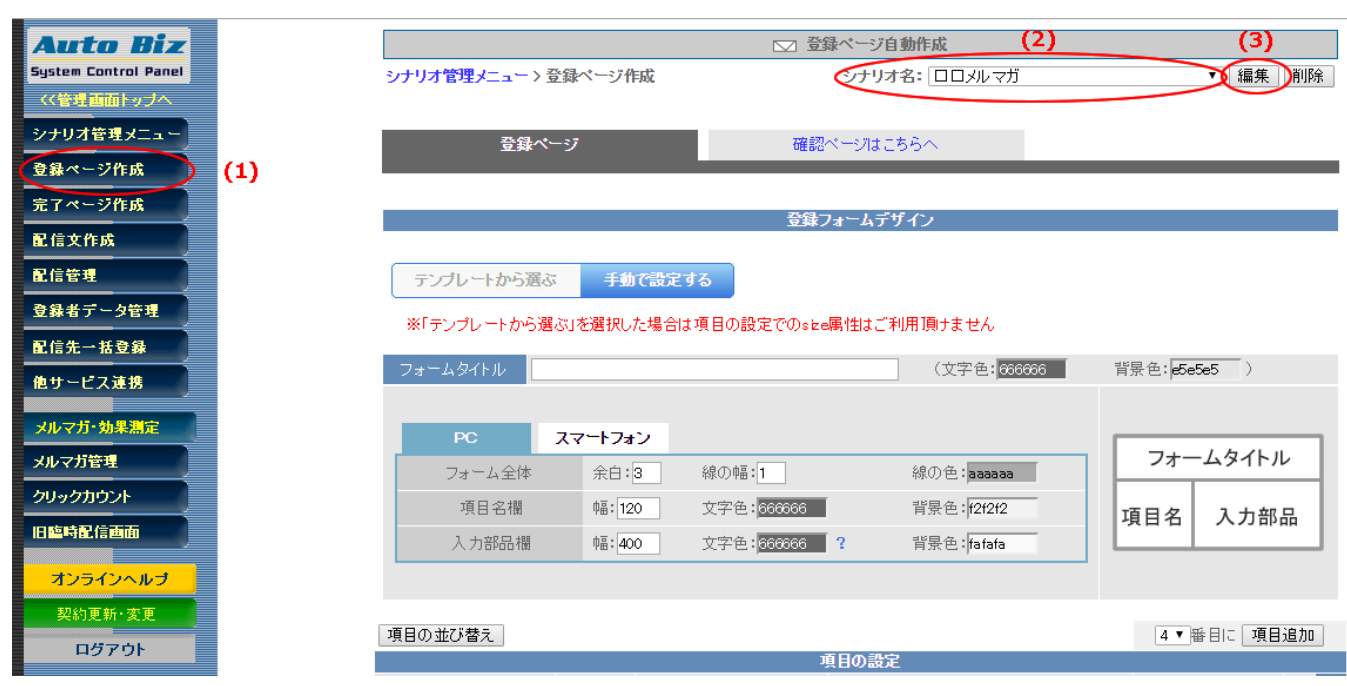Screen dimensions: 1347x686
Task: Click the form title 背景色 e5e5e5 swatch
Action: (x=1205, y=370)
